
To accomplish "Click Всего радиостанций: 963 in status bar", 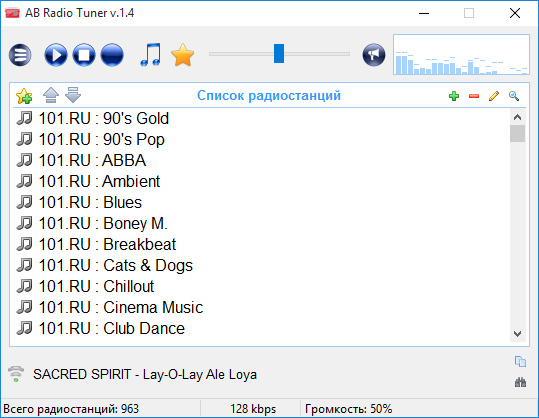I will tap(71, 409).
